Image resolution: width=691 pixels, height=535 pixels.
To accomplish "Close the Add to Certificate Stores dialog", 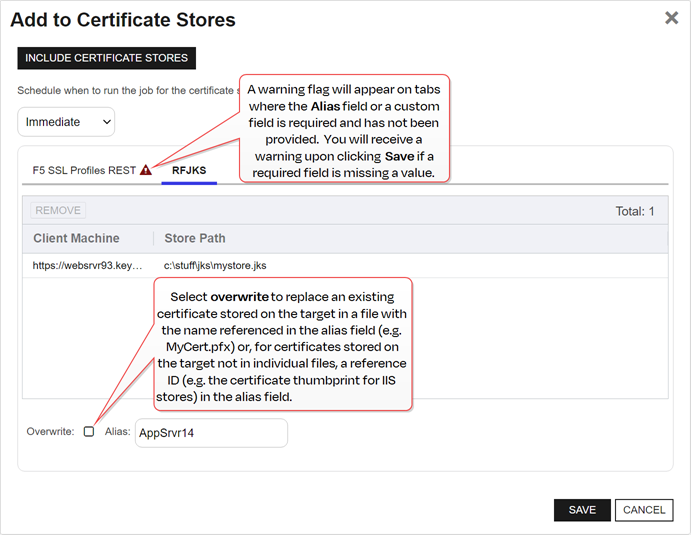I will point(671,18).
